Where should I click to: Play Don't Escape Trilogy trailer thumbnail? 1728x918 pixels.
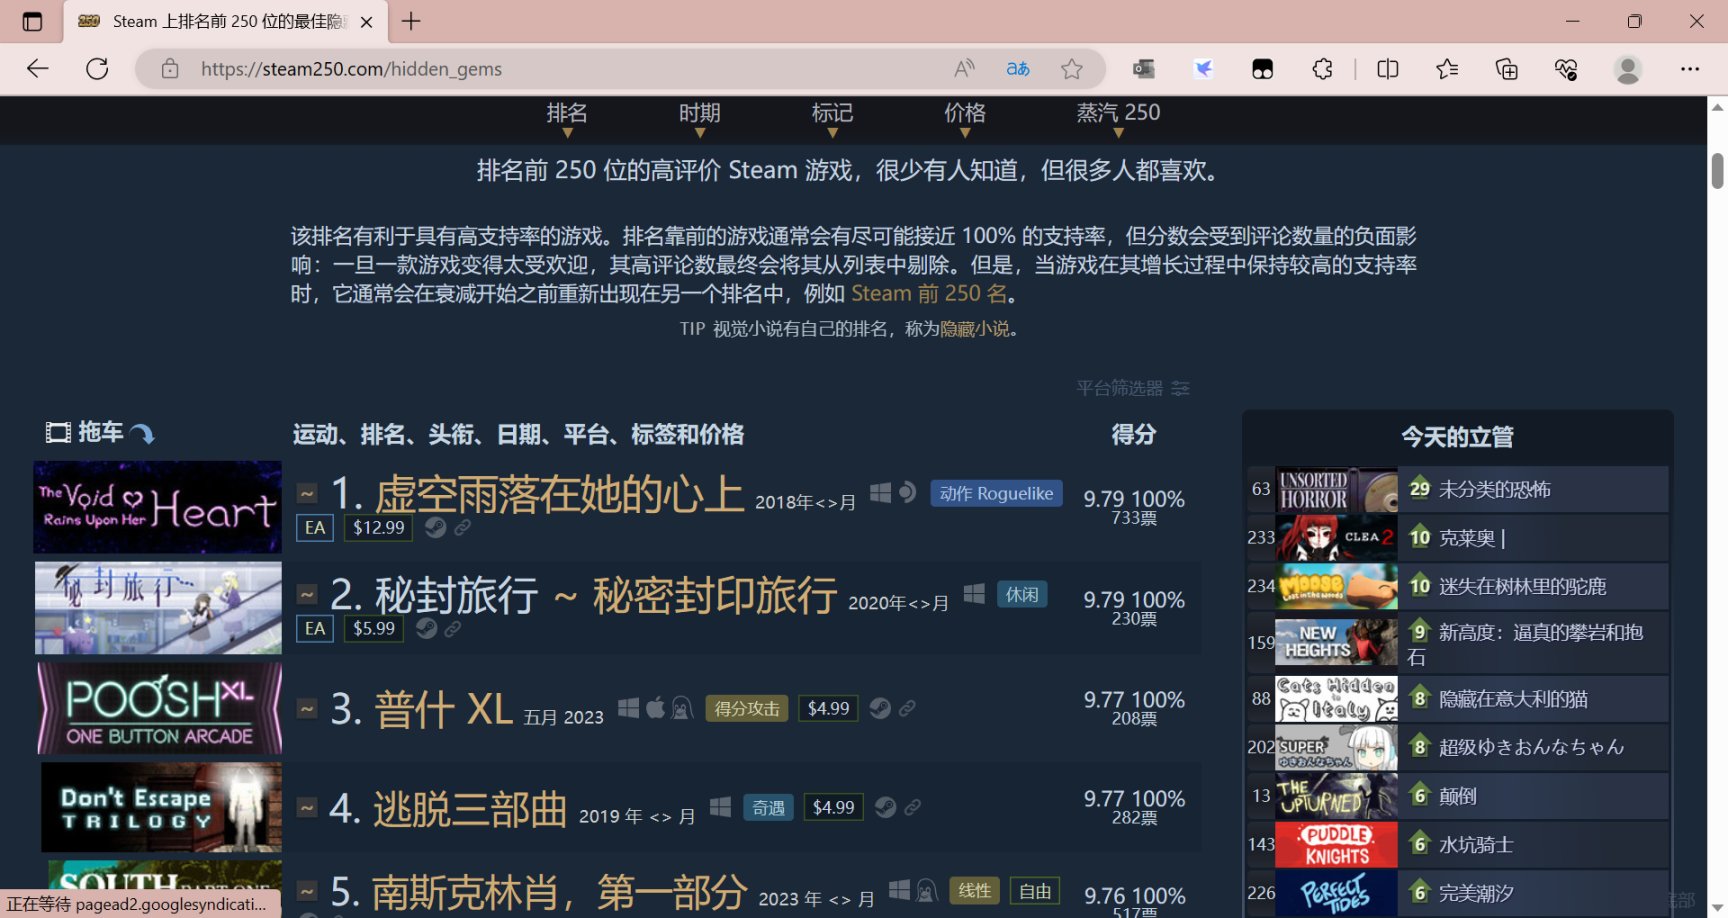161,807
